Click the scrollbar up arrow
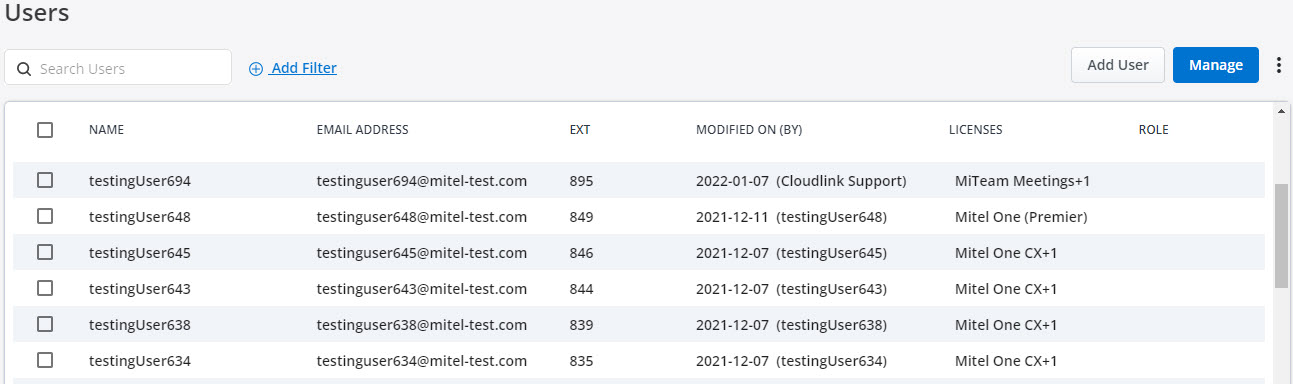The height and width of the screenshot is (384, 1293). click(1281, 111)
